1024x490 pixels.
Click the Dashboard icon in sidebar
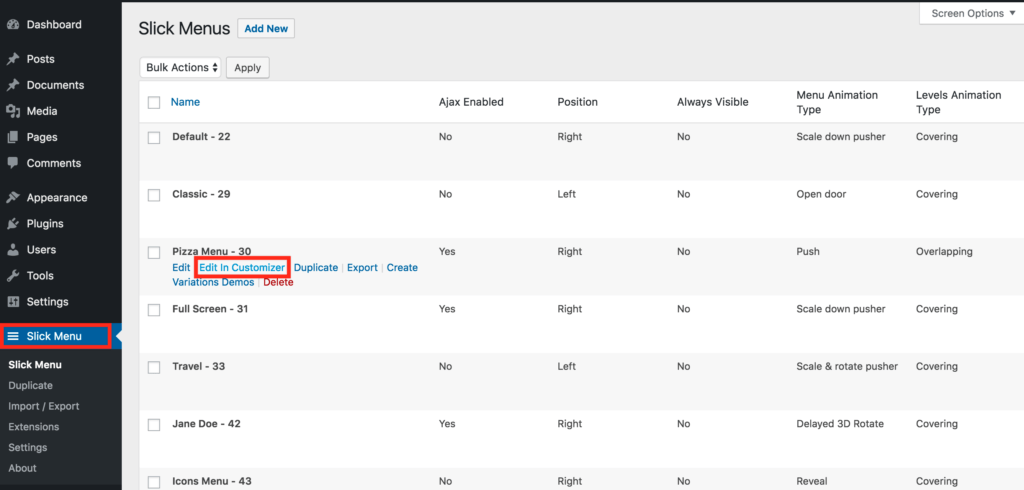coord(13,24)
